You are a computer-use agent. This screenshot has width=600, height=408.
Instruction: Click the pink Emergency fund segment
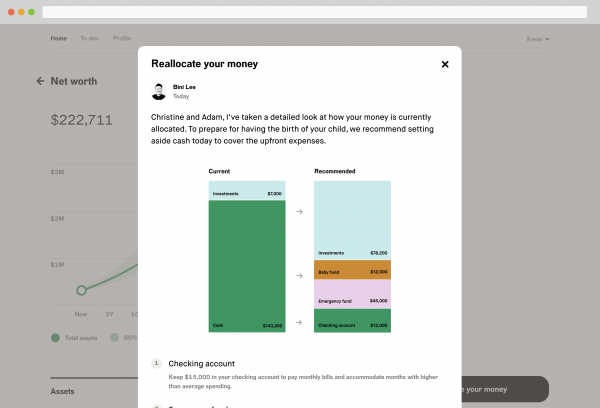tap(352, 293)
